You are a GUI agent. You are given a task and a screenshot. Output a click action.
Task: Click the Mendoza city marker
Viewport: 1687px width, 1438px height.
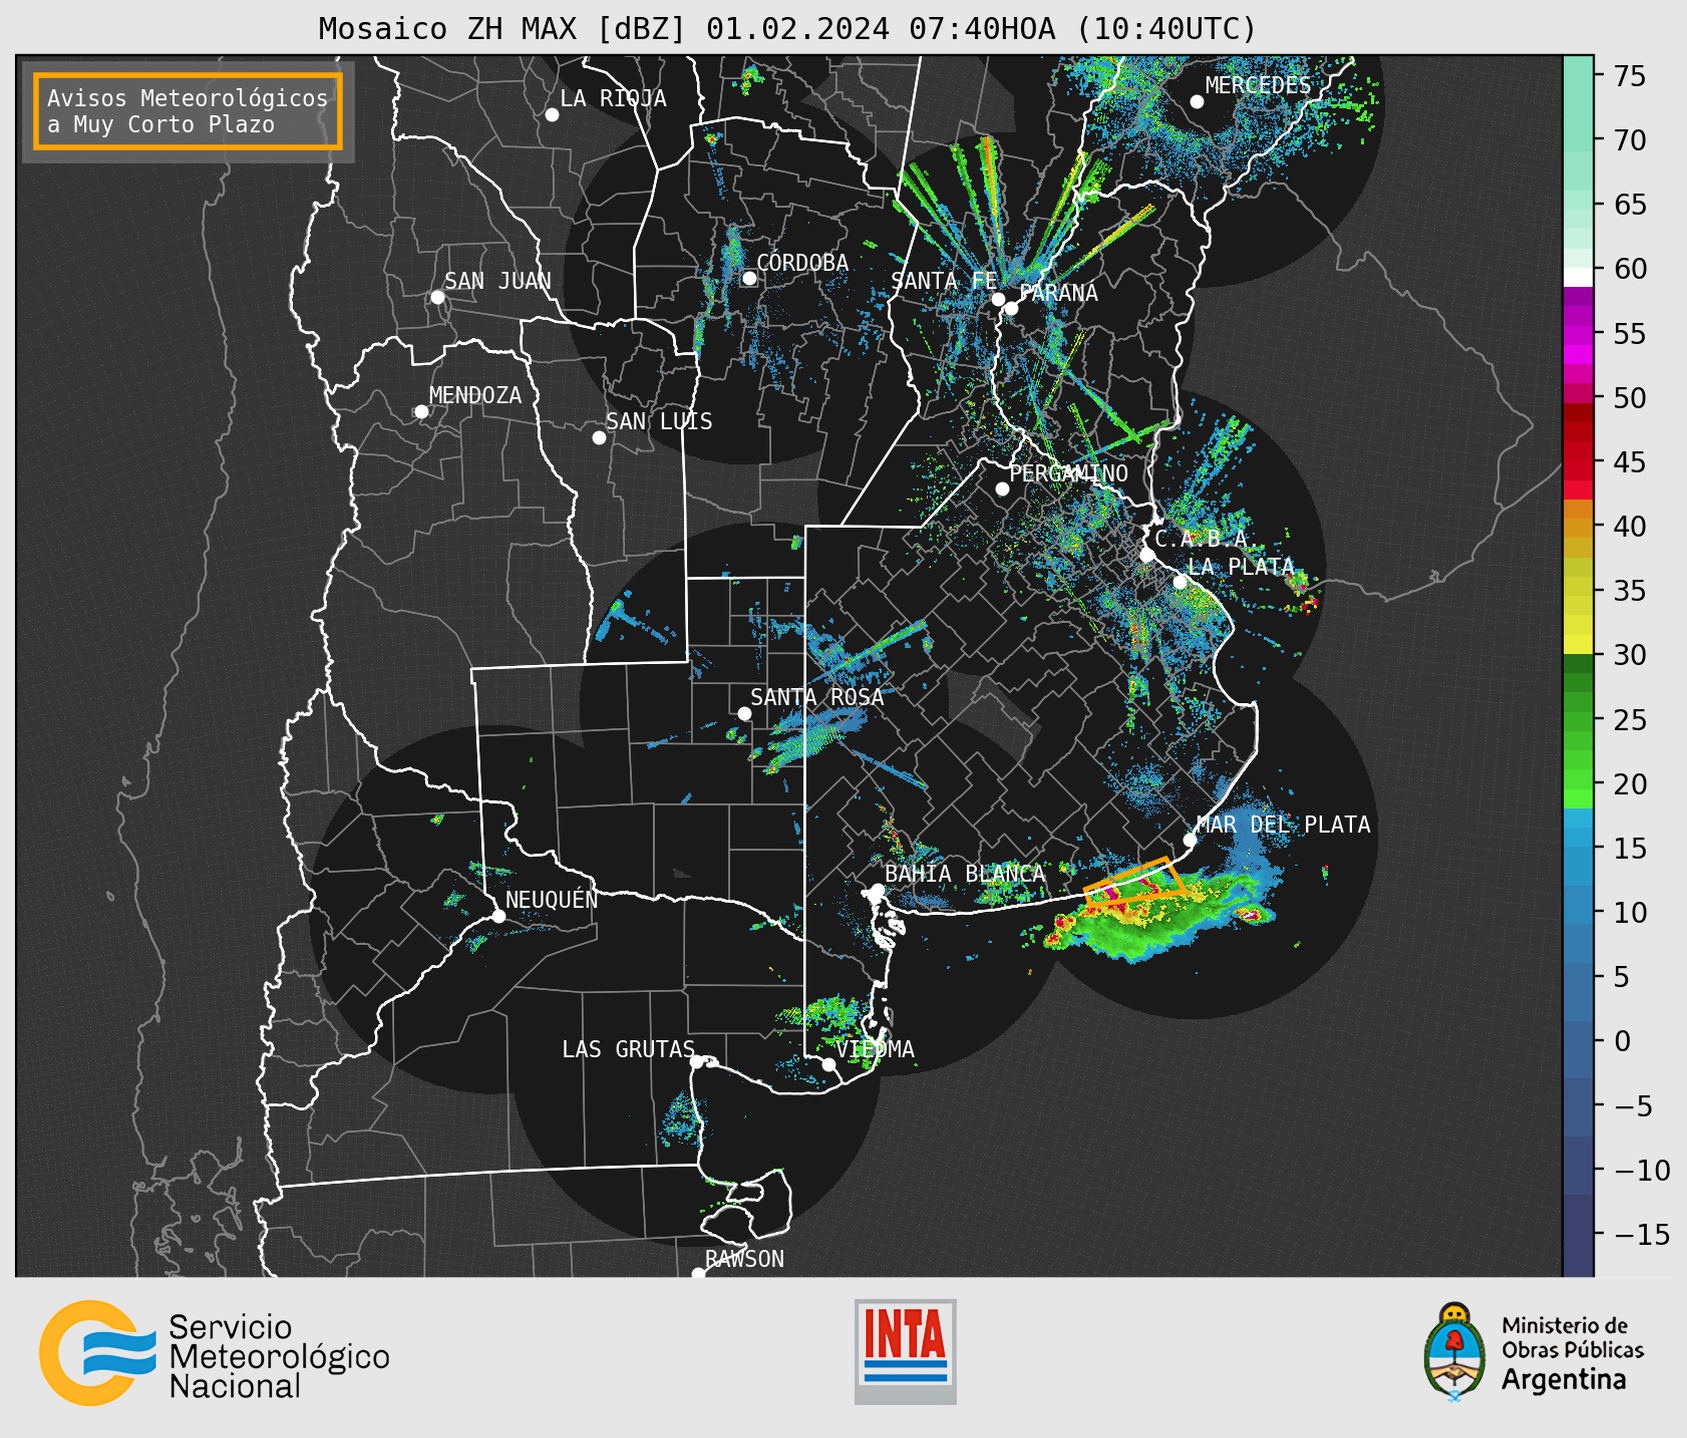pos(422,412)
